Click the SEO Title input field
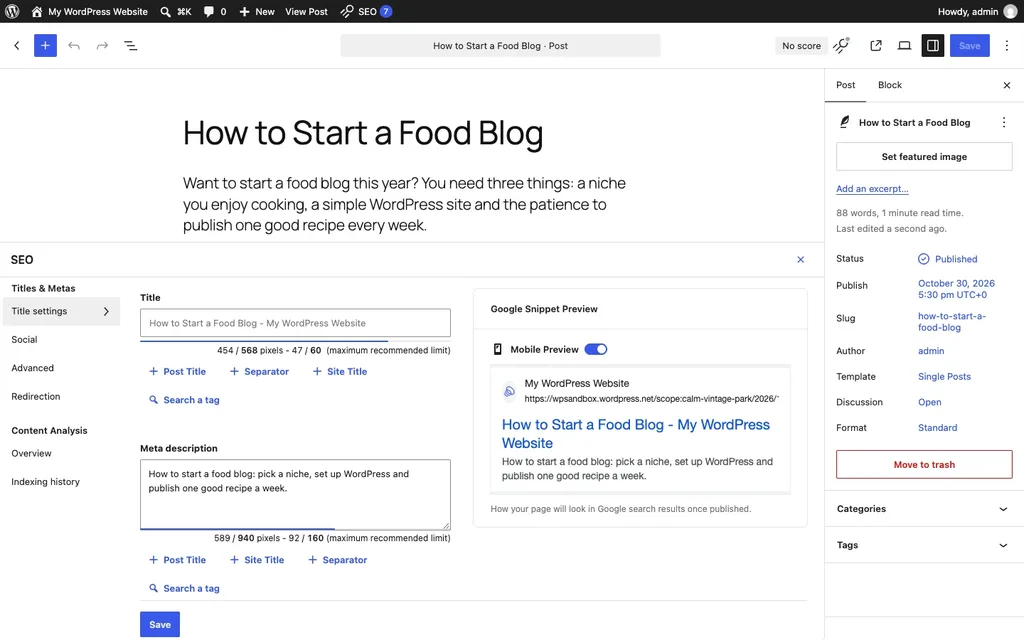The width and height of the screenshot is (1024, 640). (295, 323)
